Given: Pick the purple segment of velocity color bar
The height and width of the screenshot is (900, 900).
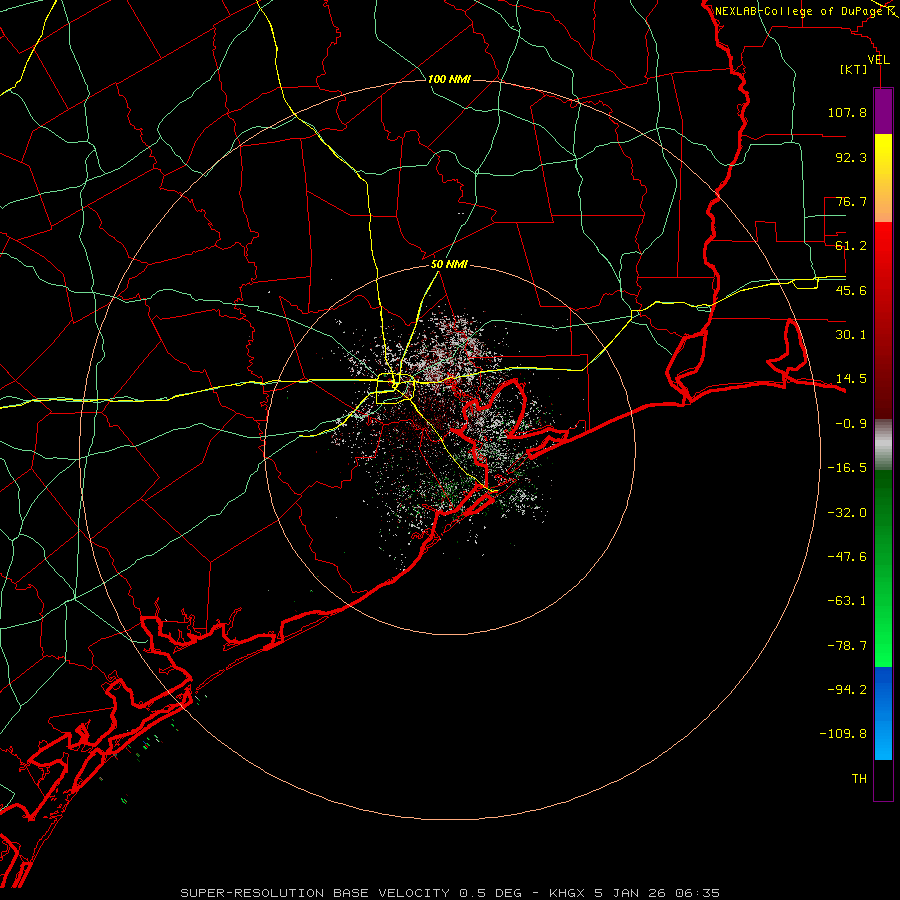Looking at the screenshot, I should (883, 111).
